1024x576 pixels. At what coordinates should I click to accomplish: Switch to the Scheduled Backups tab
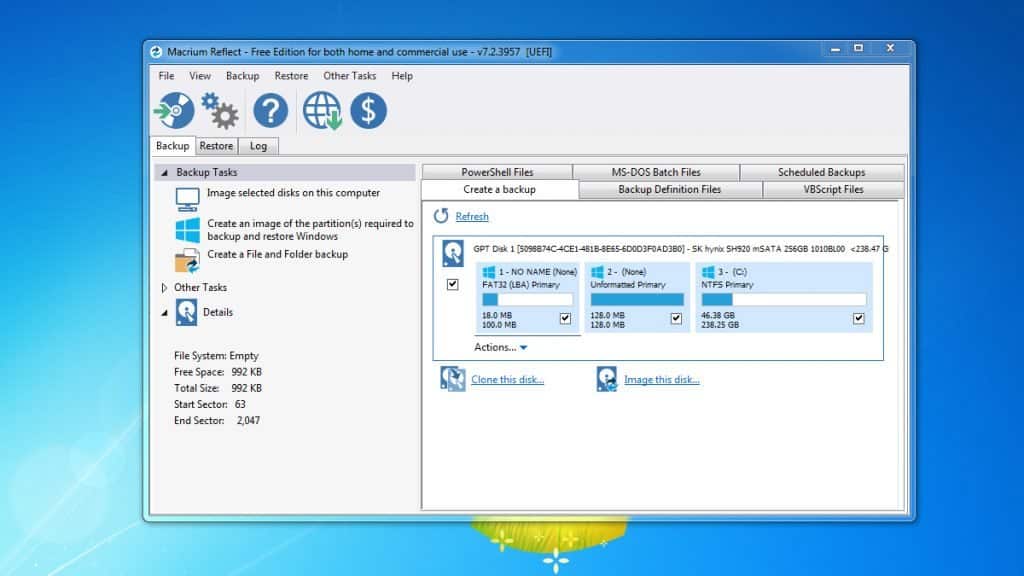[821, 172]
